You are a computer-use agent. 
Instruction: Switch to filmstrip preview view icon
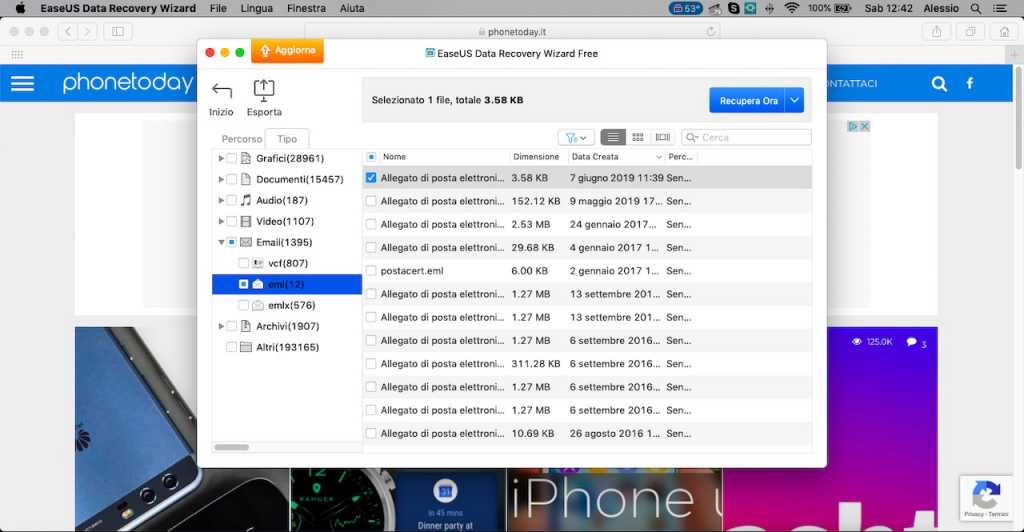[662, 137]
